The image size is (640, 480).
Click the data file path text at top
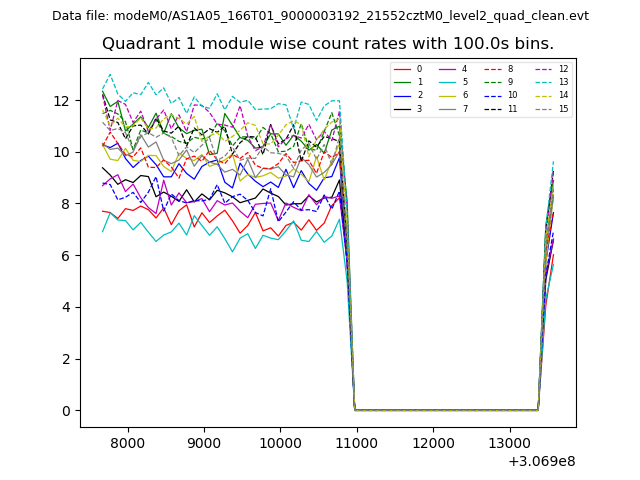pyautogui.click(x=320, y=16)
